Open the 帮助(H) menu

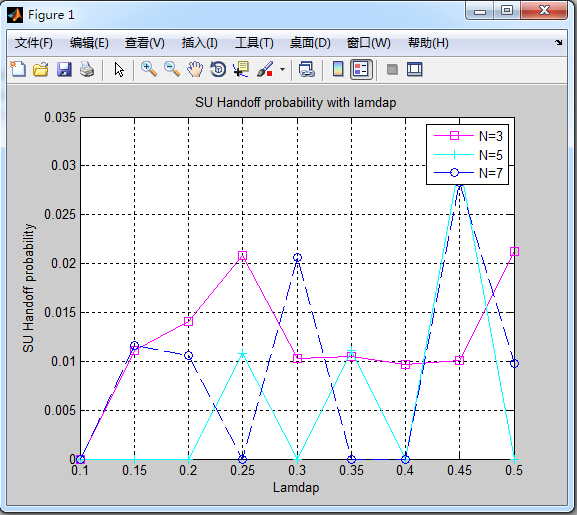(428, 43)
